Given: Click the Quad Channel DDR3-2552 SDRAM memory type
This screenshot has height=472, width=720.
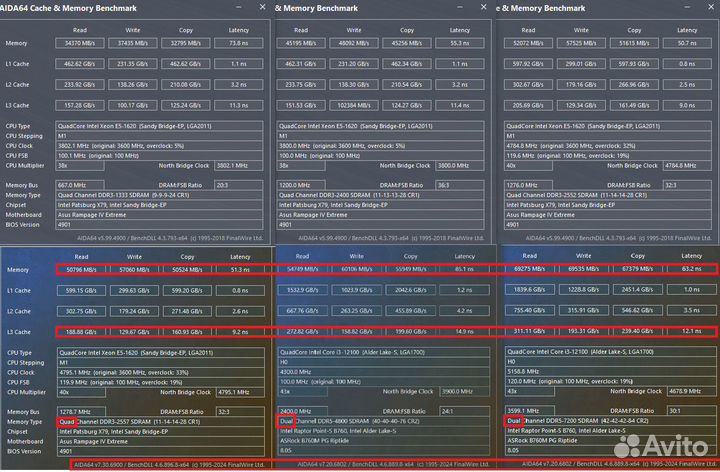Looking at the screenshot, I should pyautogui.click(x=608, y=195).
